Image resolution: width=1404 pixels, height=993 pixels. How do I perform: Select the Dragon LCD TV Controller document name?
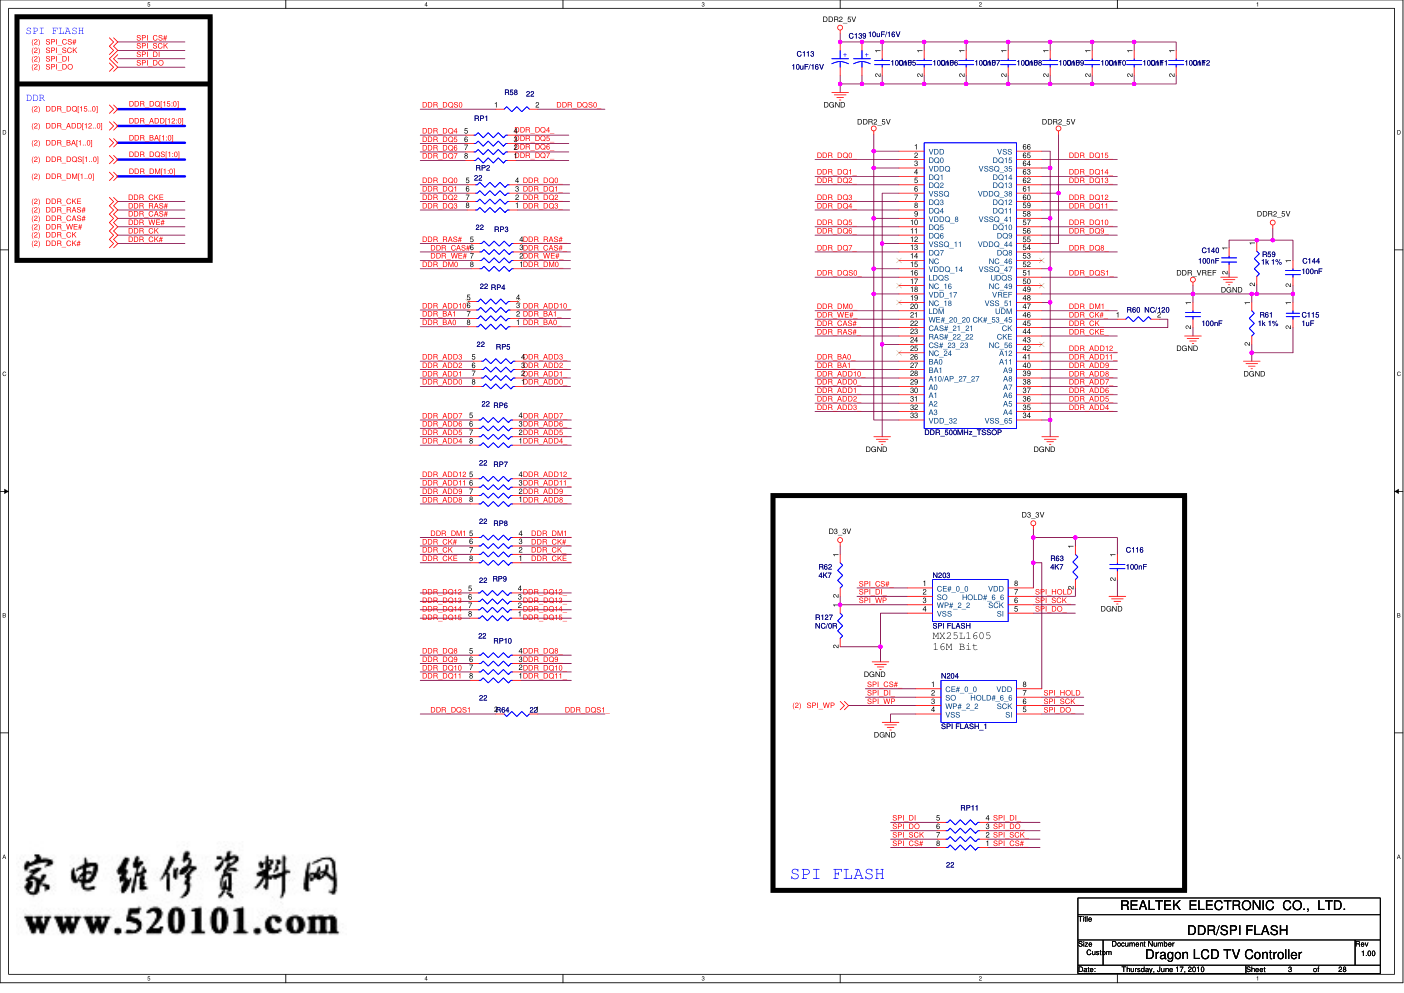point(1223,955)
